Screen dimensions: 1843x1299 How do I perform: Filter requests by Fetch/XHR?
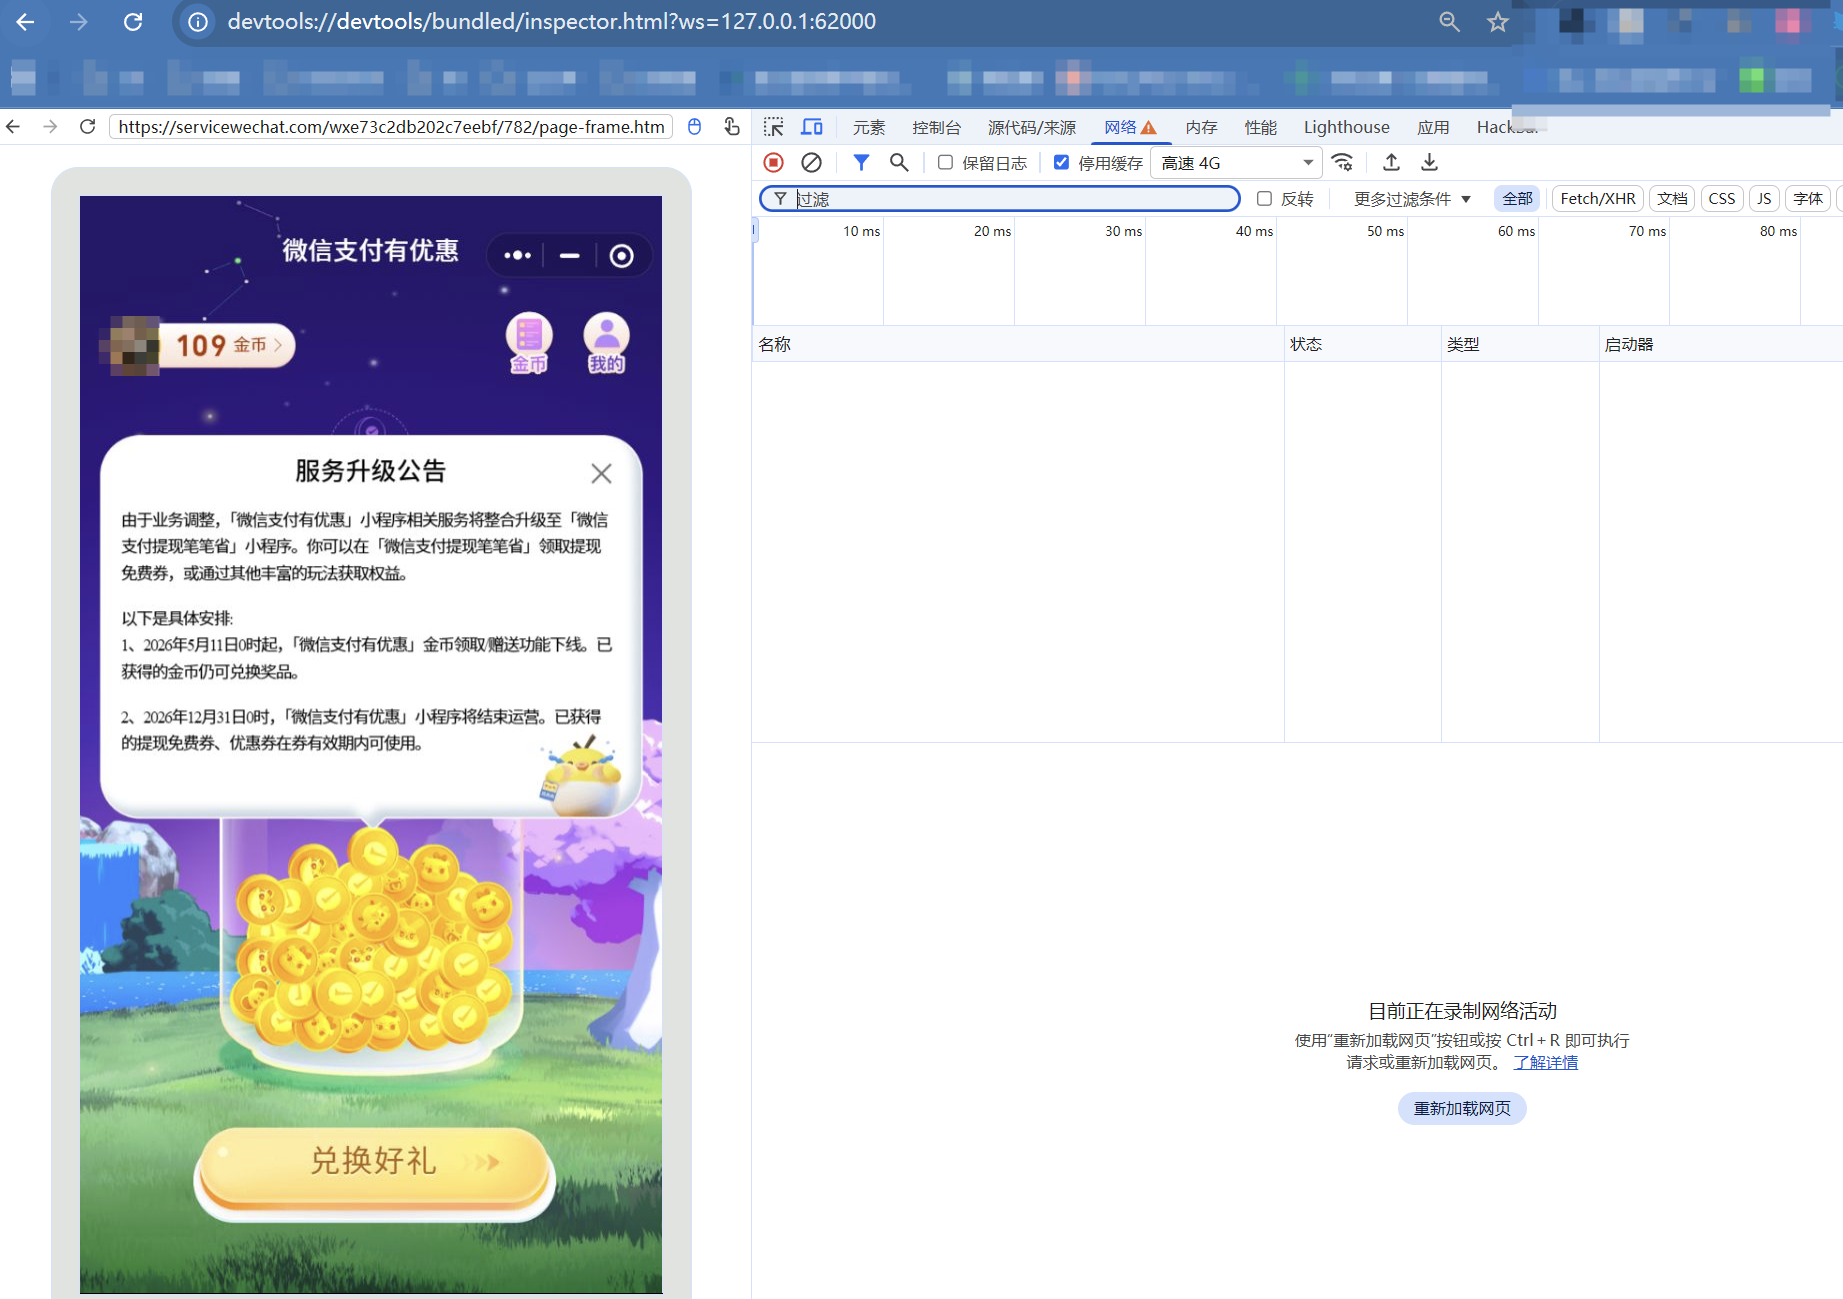(x=1597, y=199)
